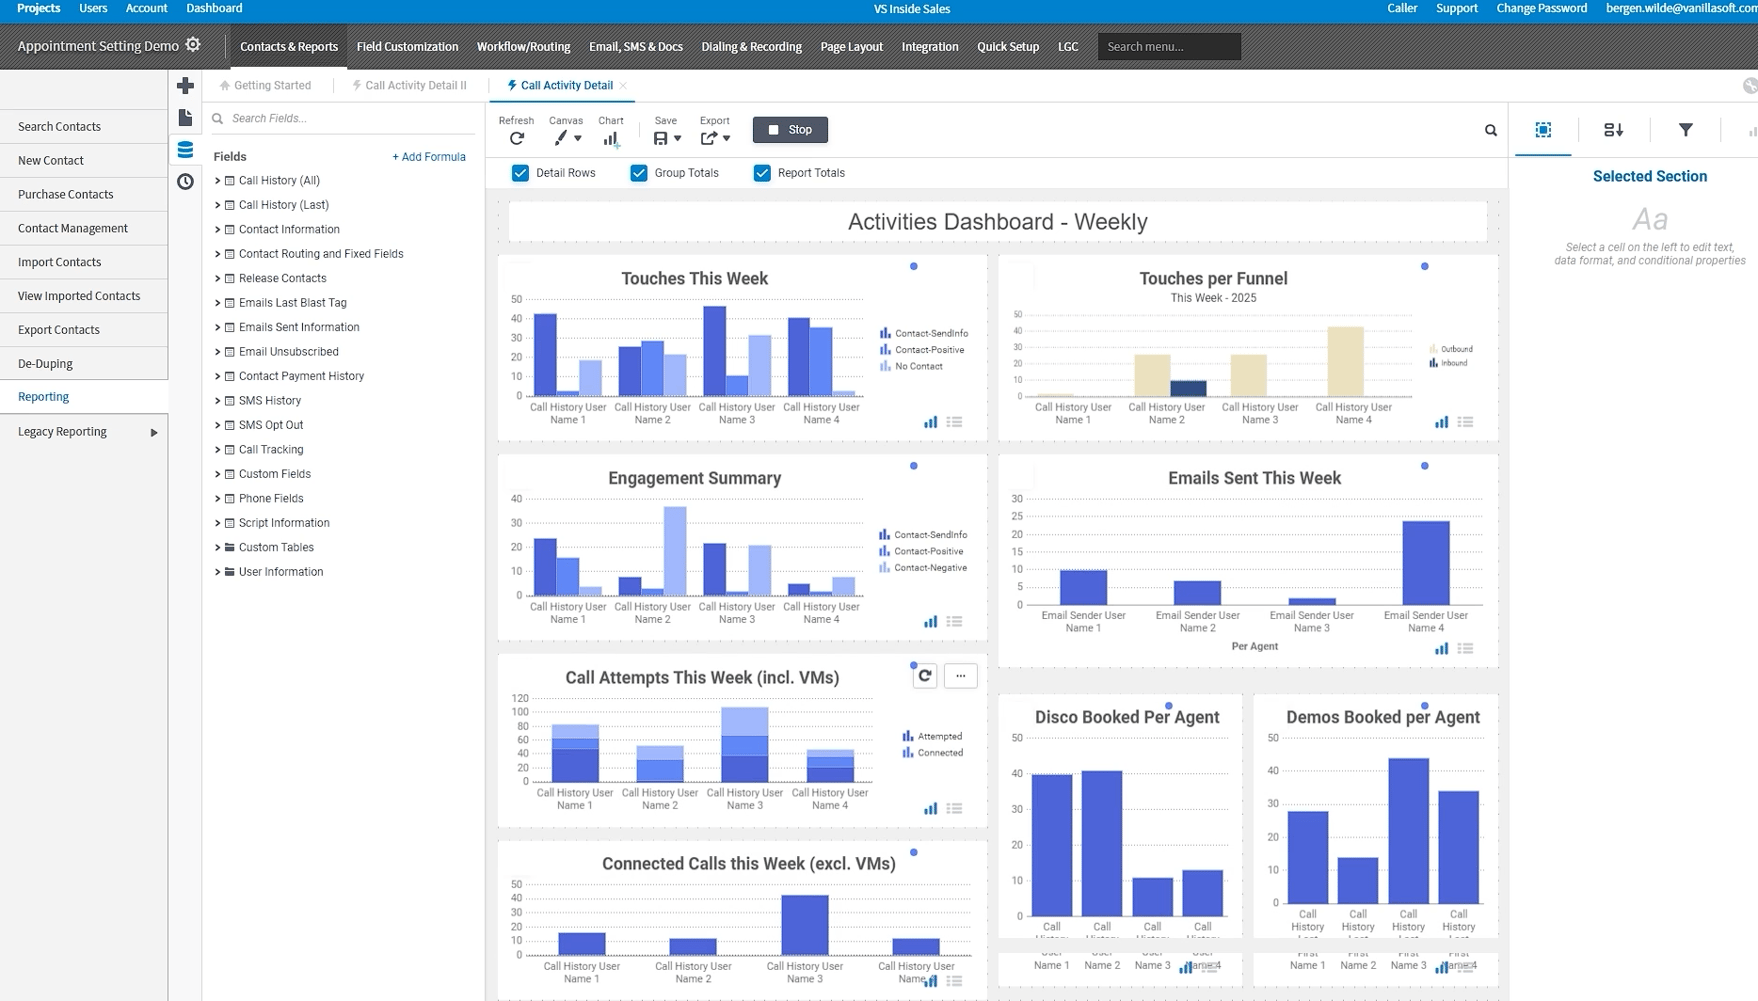Screen dimensions: 1758x1001
Task: Click the Export share icon
Action: [709, 139]
